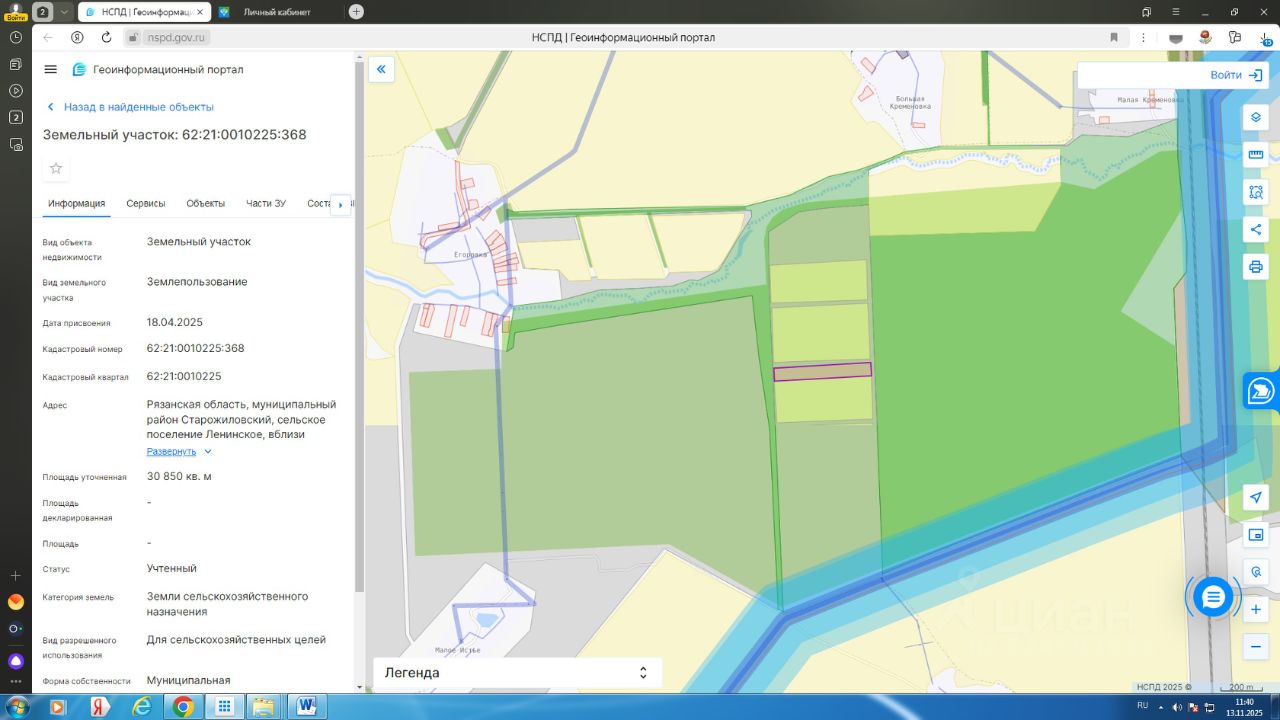
Task: Open the browser sidebar collections icon
Action: (16, 64)
